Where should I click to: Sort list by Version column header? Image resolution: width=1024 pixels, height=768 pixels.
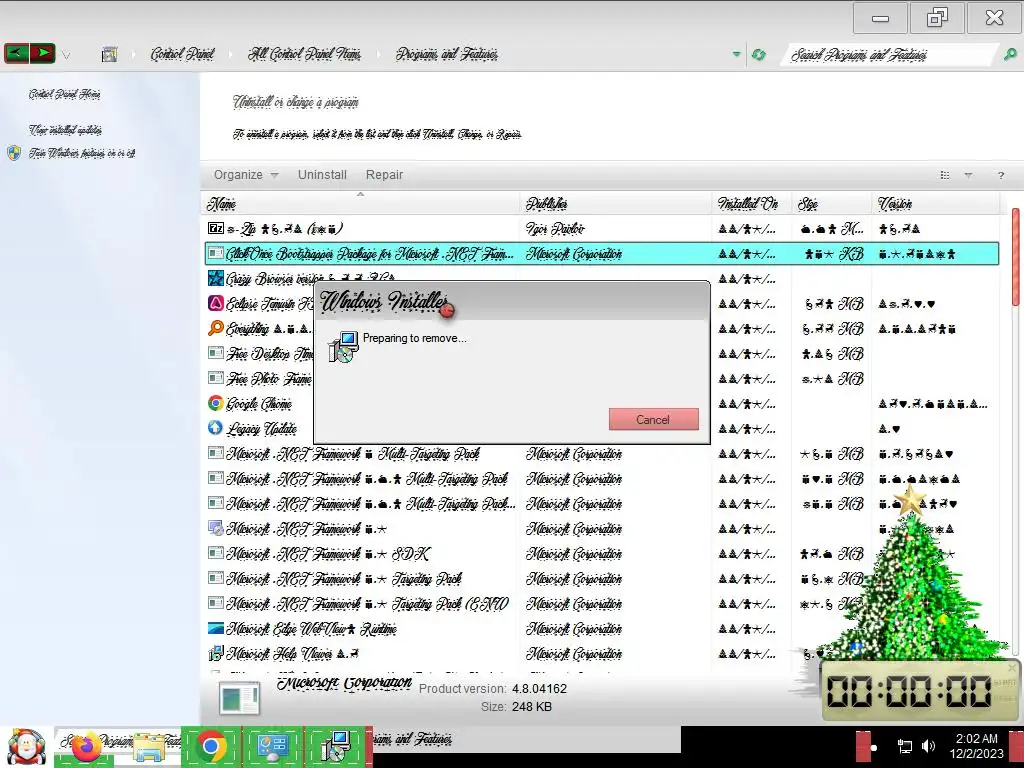pyautogui.click(x=935, y=204)
